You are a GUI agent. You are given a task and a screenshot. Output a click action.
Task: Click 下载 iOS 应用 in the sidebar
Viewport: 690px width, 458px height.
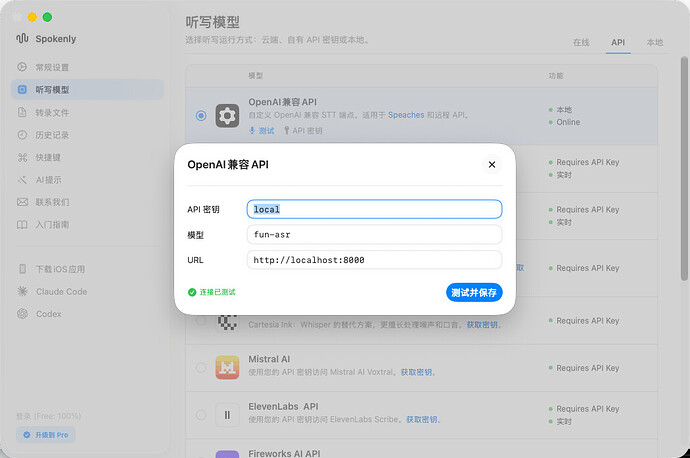(x=87, y=269)
